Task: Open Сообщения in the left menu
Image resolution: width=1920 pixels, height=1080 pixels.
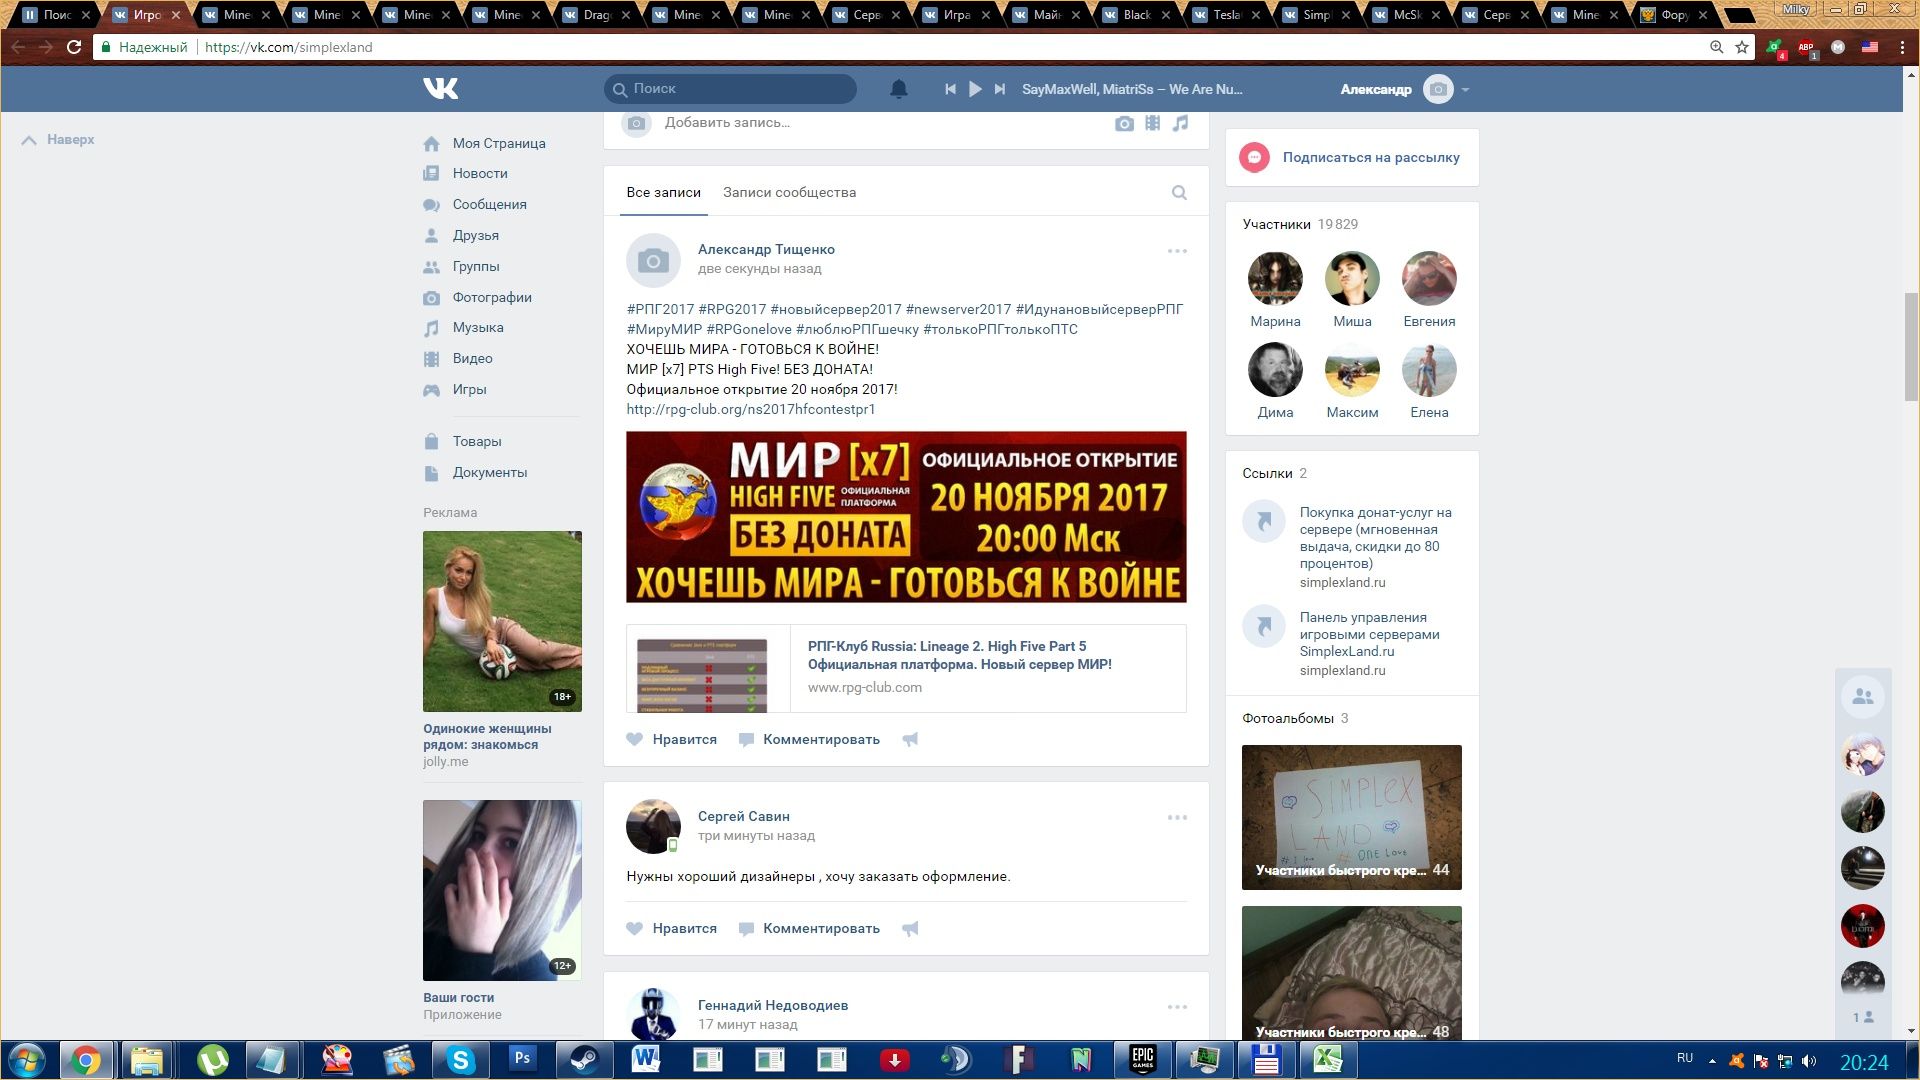Action: [x=489, y=204]
